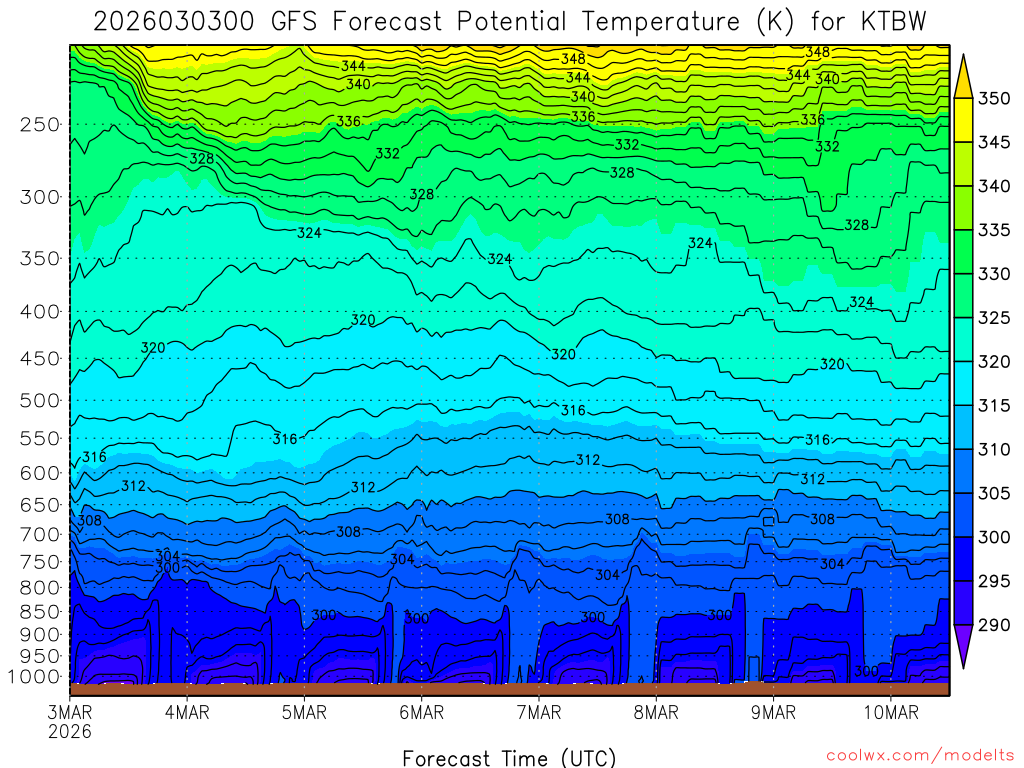
Task: Click the colorbar top arrow above 350
Action: [x=963, y=78]
